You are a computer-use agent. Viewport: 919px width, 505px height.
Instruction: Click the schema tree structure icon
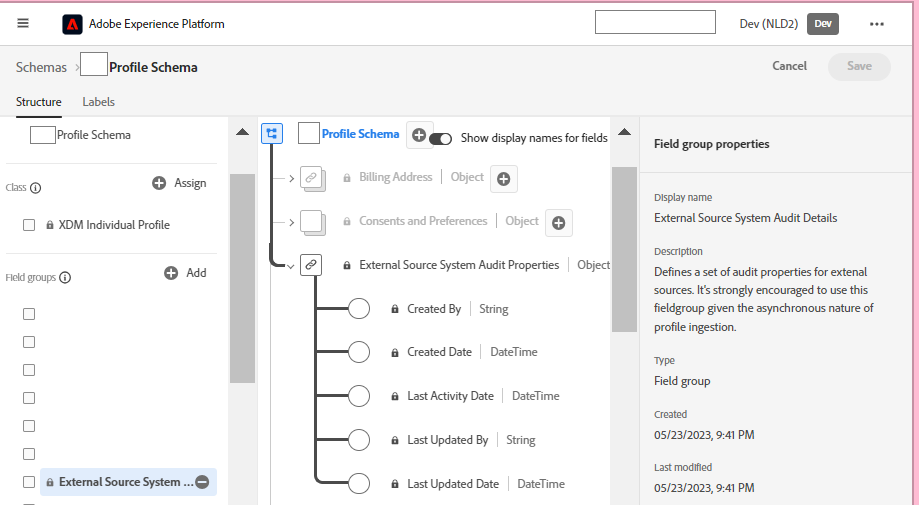coord(271,134)
